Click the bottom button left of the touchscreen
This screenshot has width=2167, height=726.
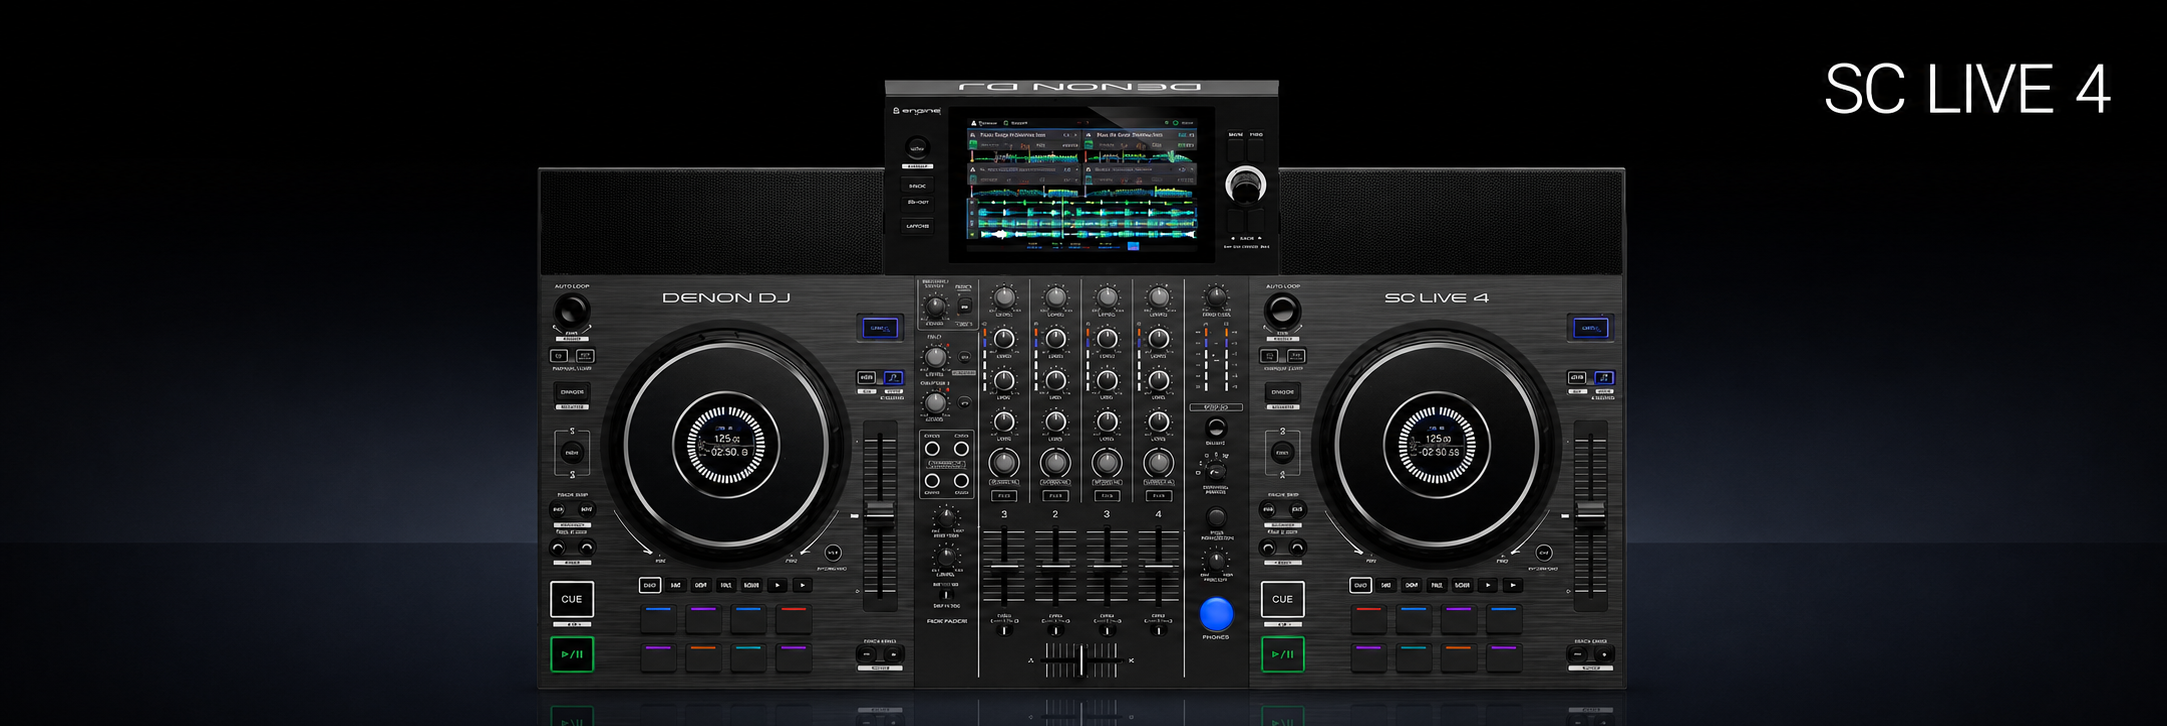tap(917, 226)
